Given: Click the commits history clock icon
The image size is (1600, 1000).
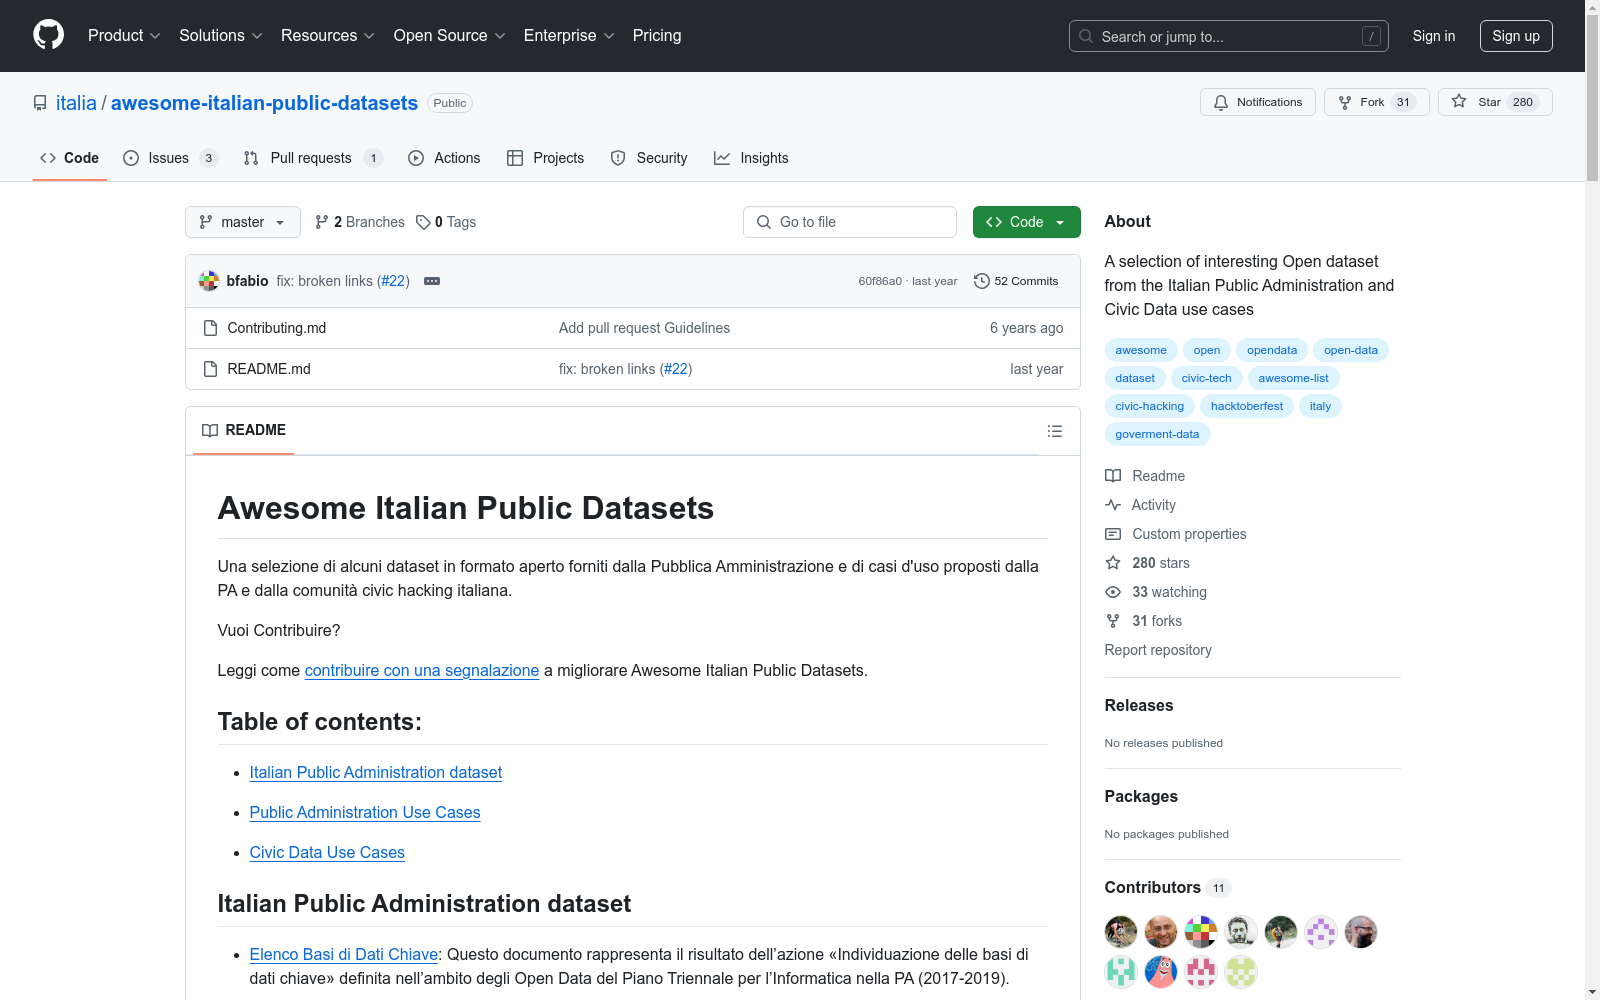Looking at the screenshot, I should pos(982,281).
